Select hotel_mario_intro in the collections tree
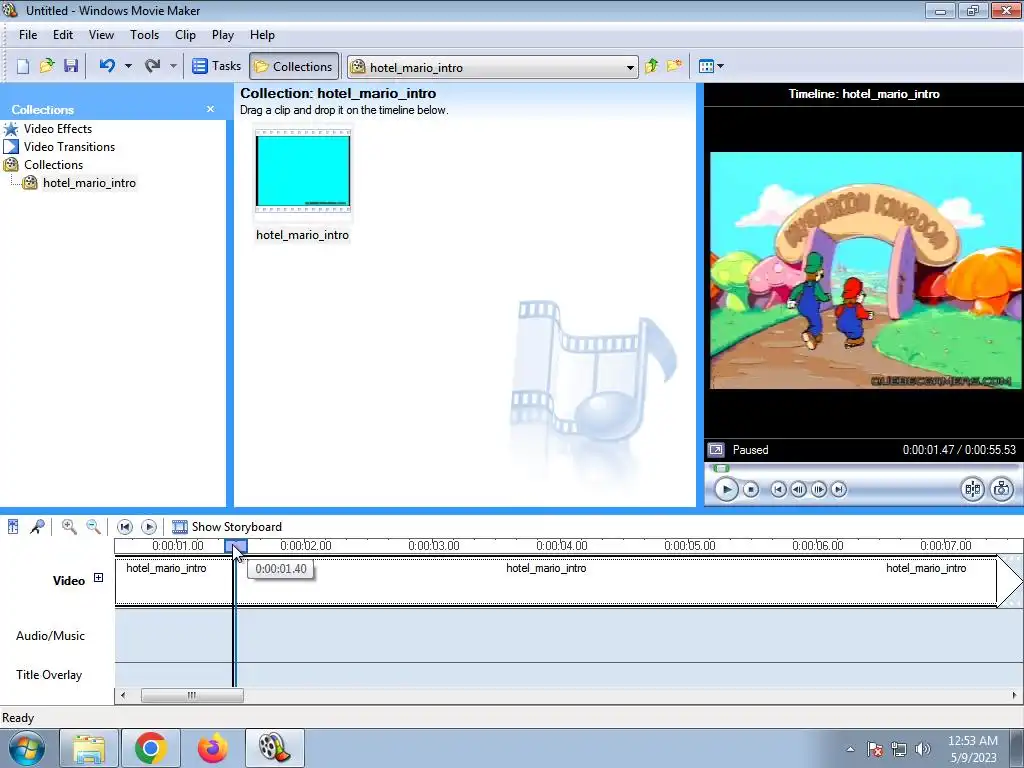The width and height of the screenshot is (1024, 768). pyautogui.click(x=89, y=184)
